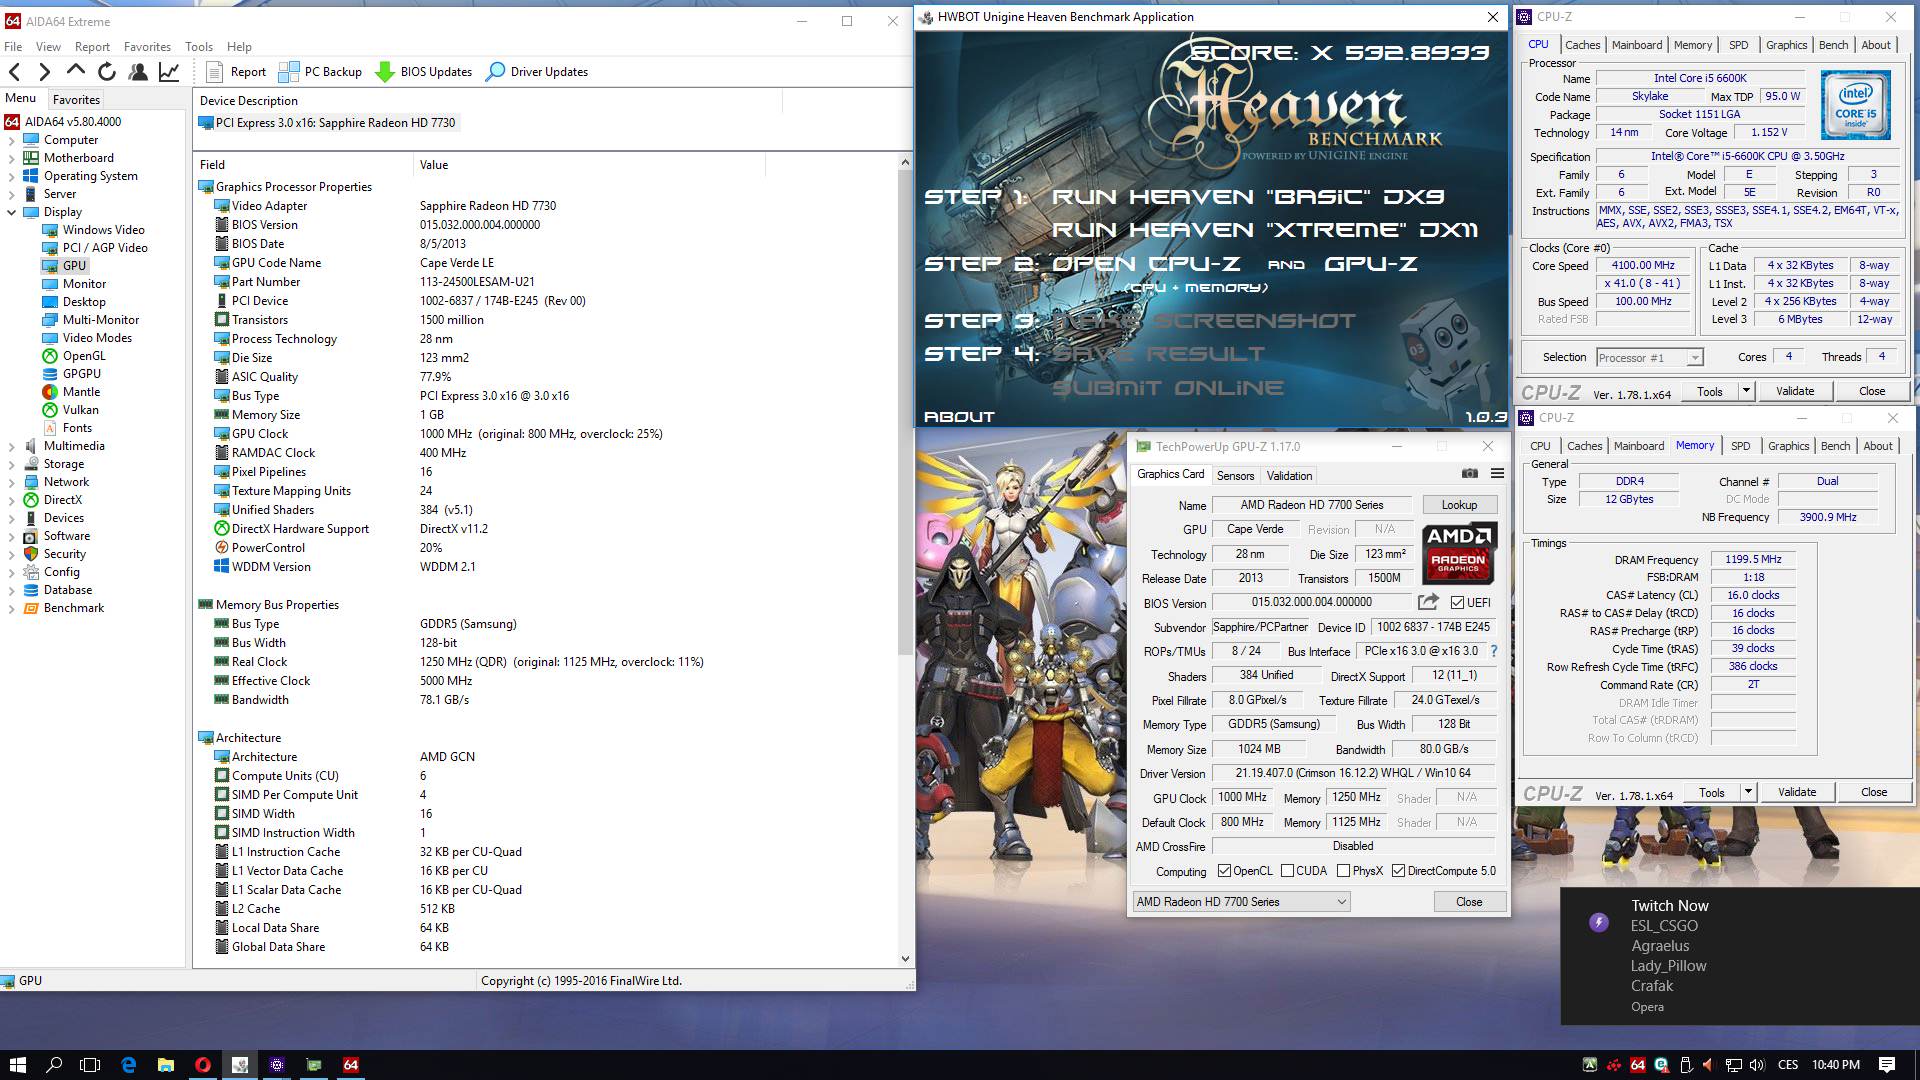Click Submit Online in Heaven benchmark
This screenshot has width=1920, height=1080.
[1167, 388]
